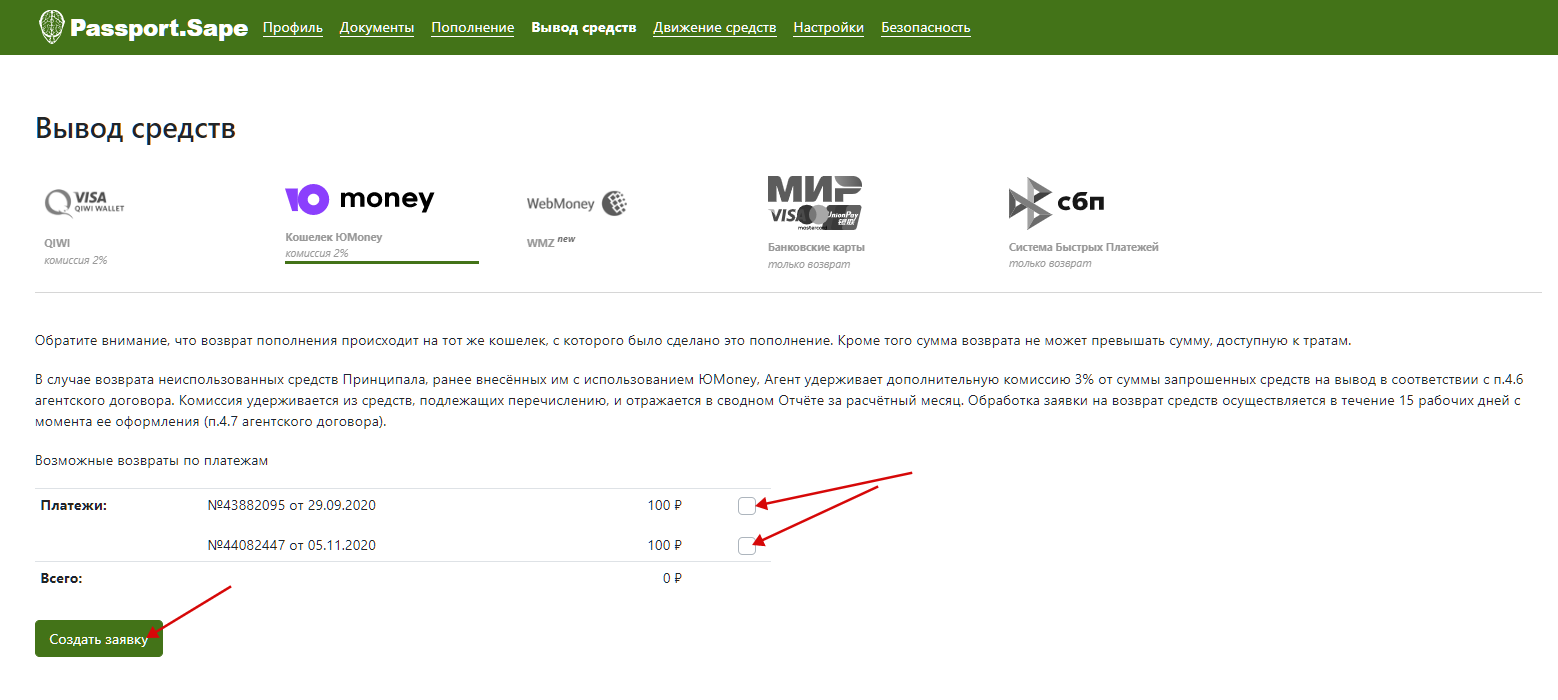Select the QIWI Visa Wallet logo
Viewport: 1558px width, 700px height.
click(x=85, y=203)
